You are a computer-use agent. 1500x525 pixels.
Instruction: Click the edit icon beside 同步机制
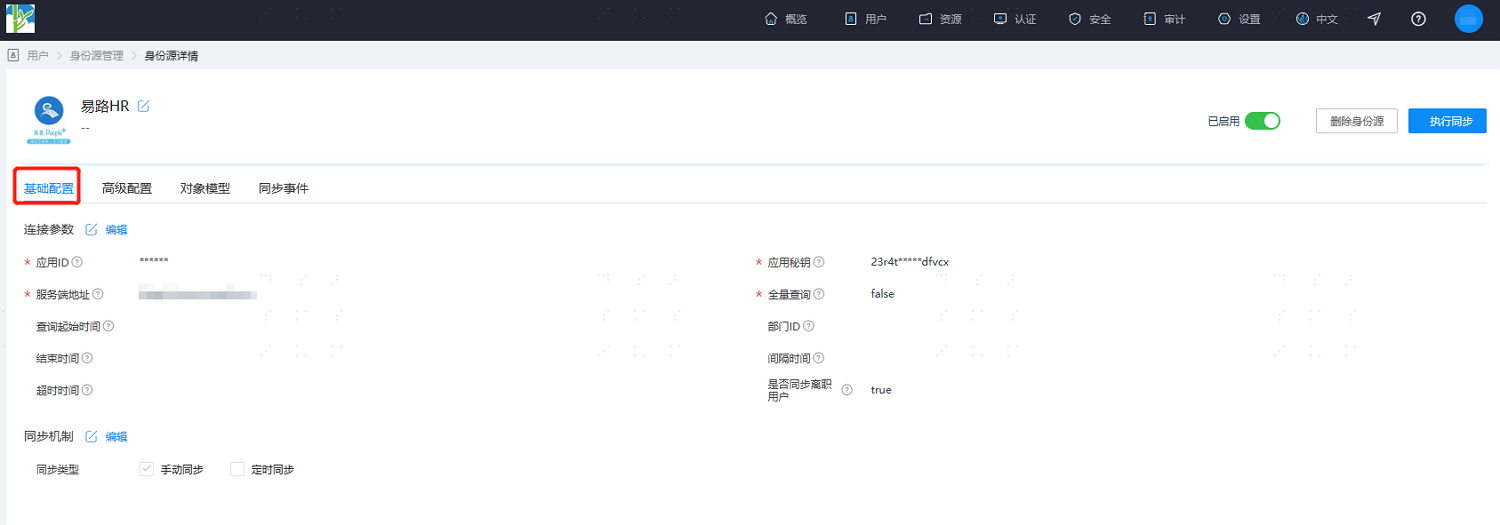click(x=91, y=437)
